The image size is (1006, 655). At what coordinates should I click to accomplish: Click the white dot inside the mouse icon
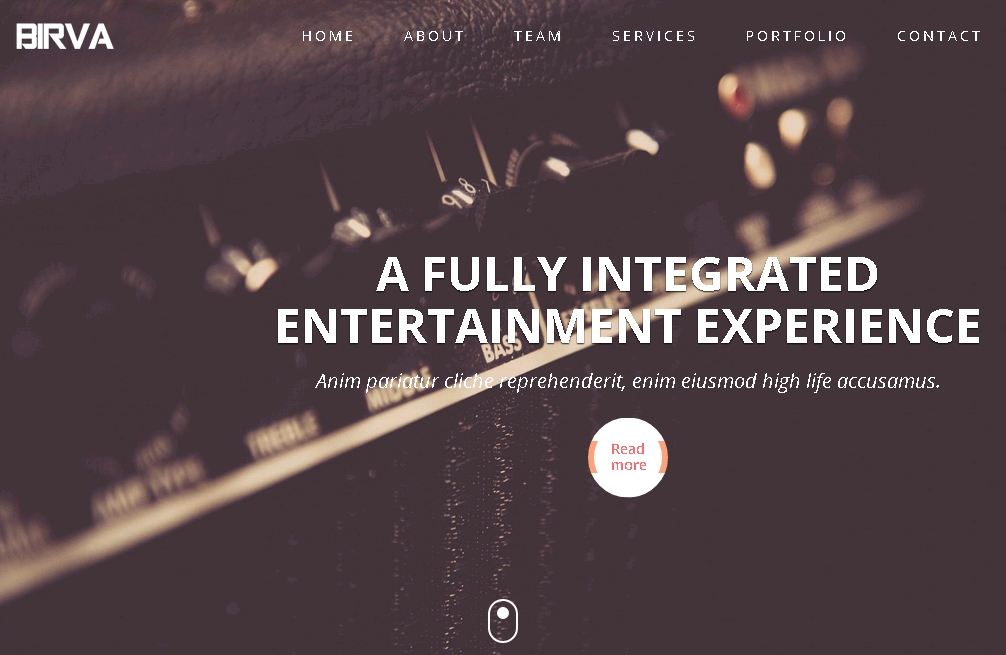point(503,613)
